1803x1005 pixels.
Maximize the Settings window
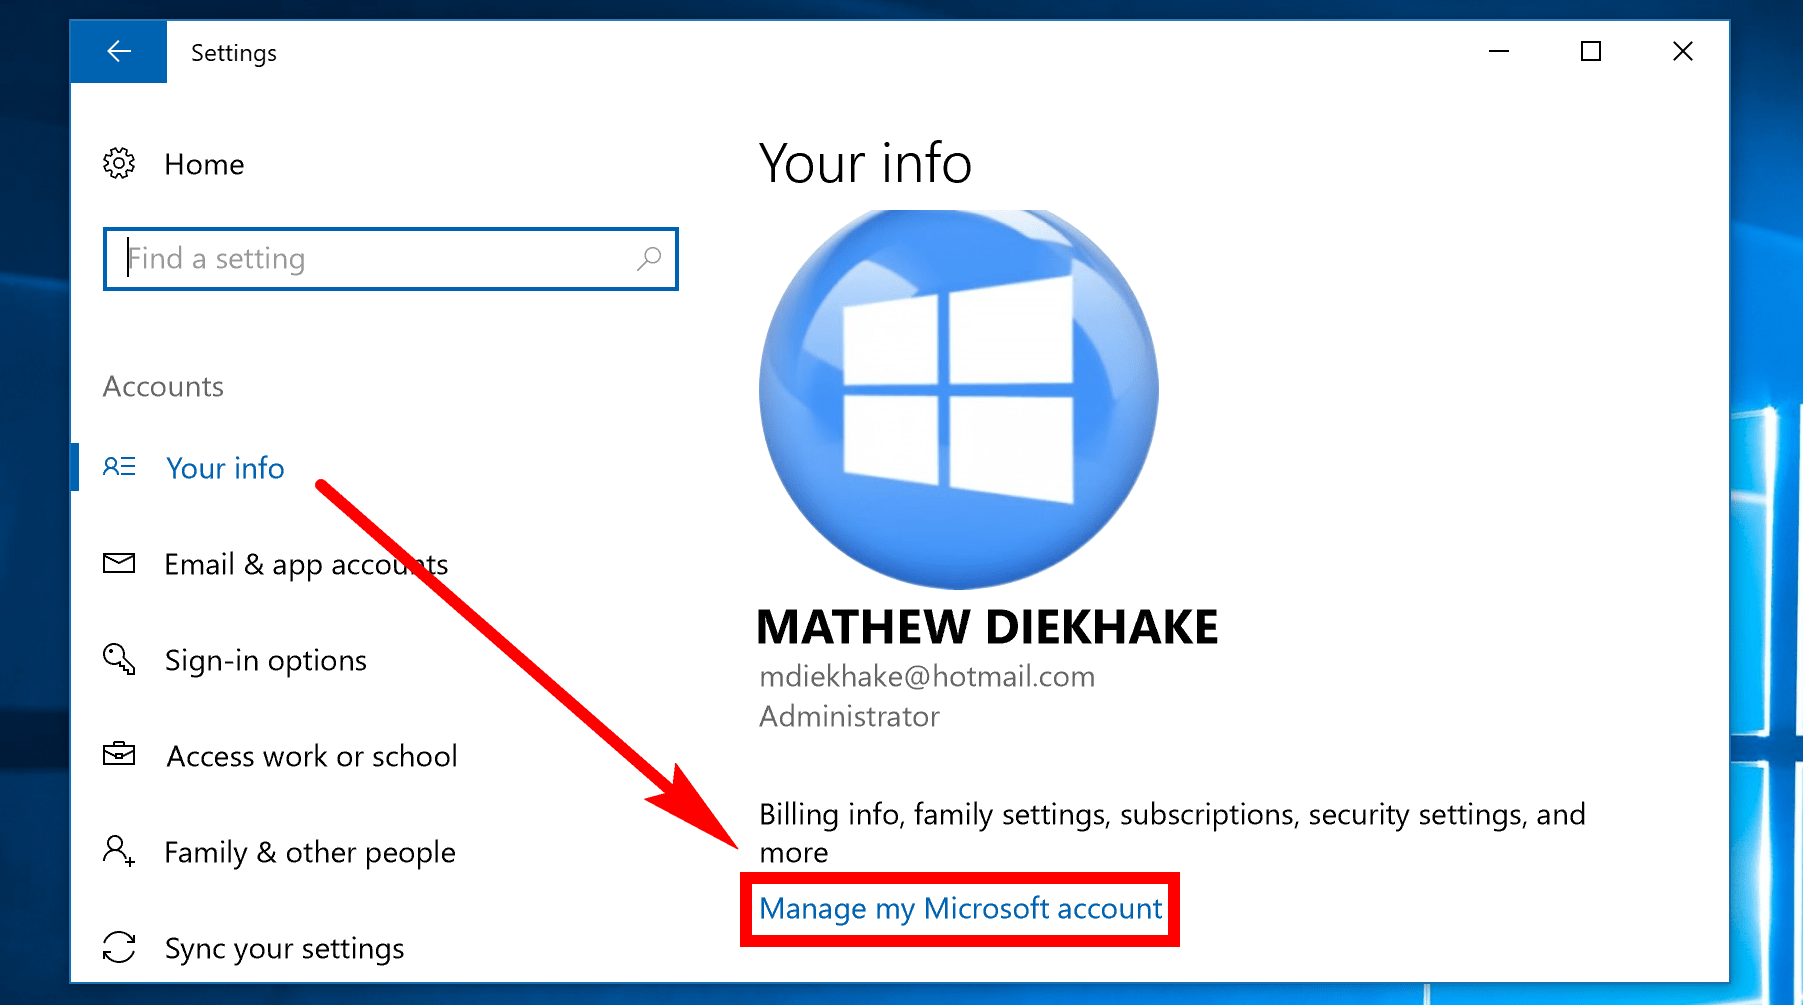click(x=1591, y=51)
